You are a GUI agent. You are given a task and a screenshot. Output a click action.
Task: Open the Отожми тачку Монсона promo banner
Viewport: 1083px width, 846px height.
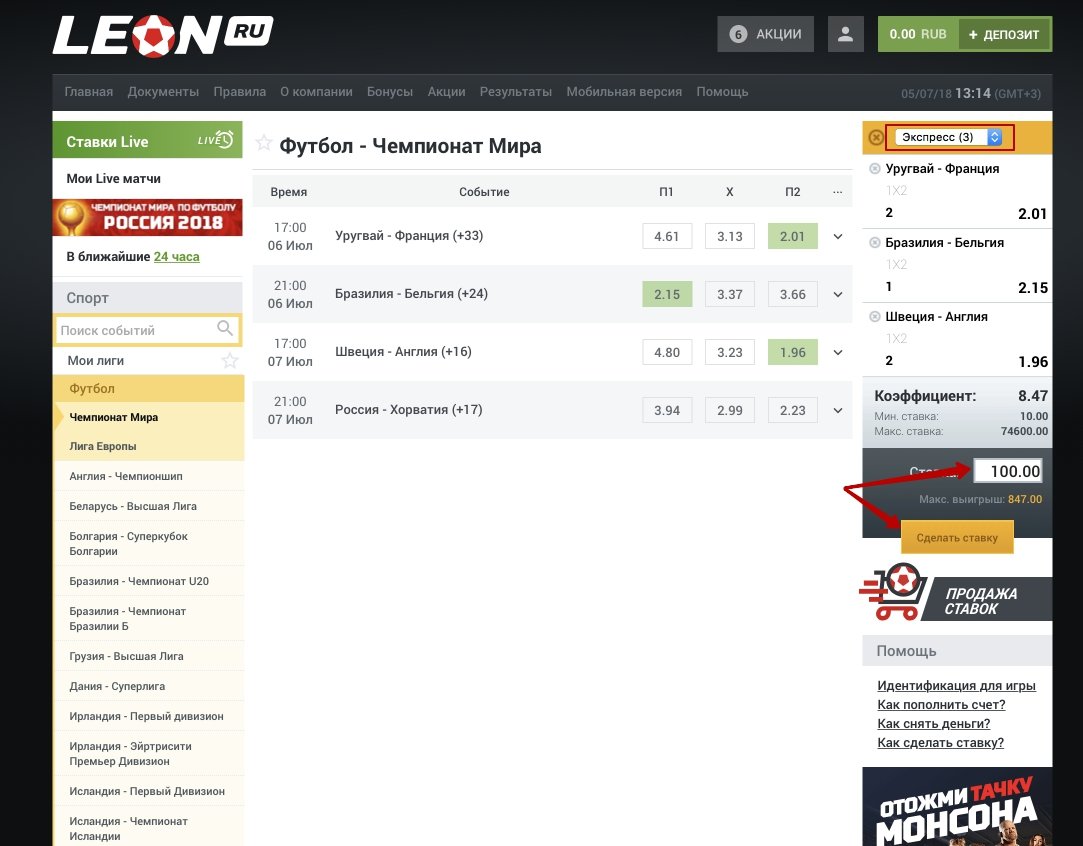click(x=957, y=807)
